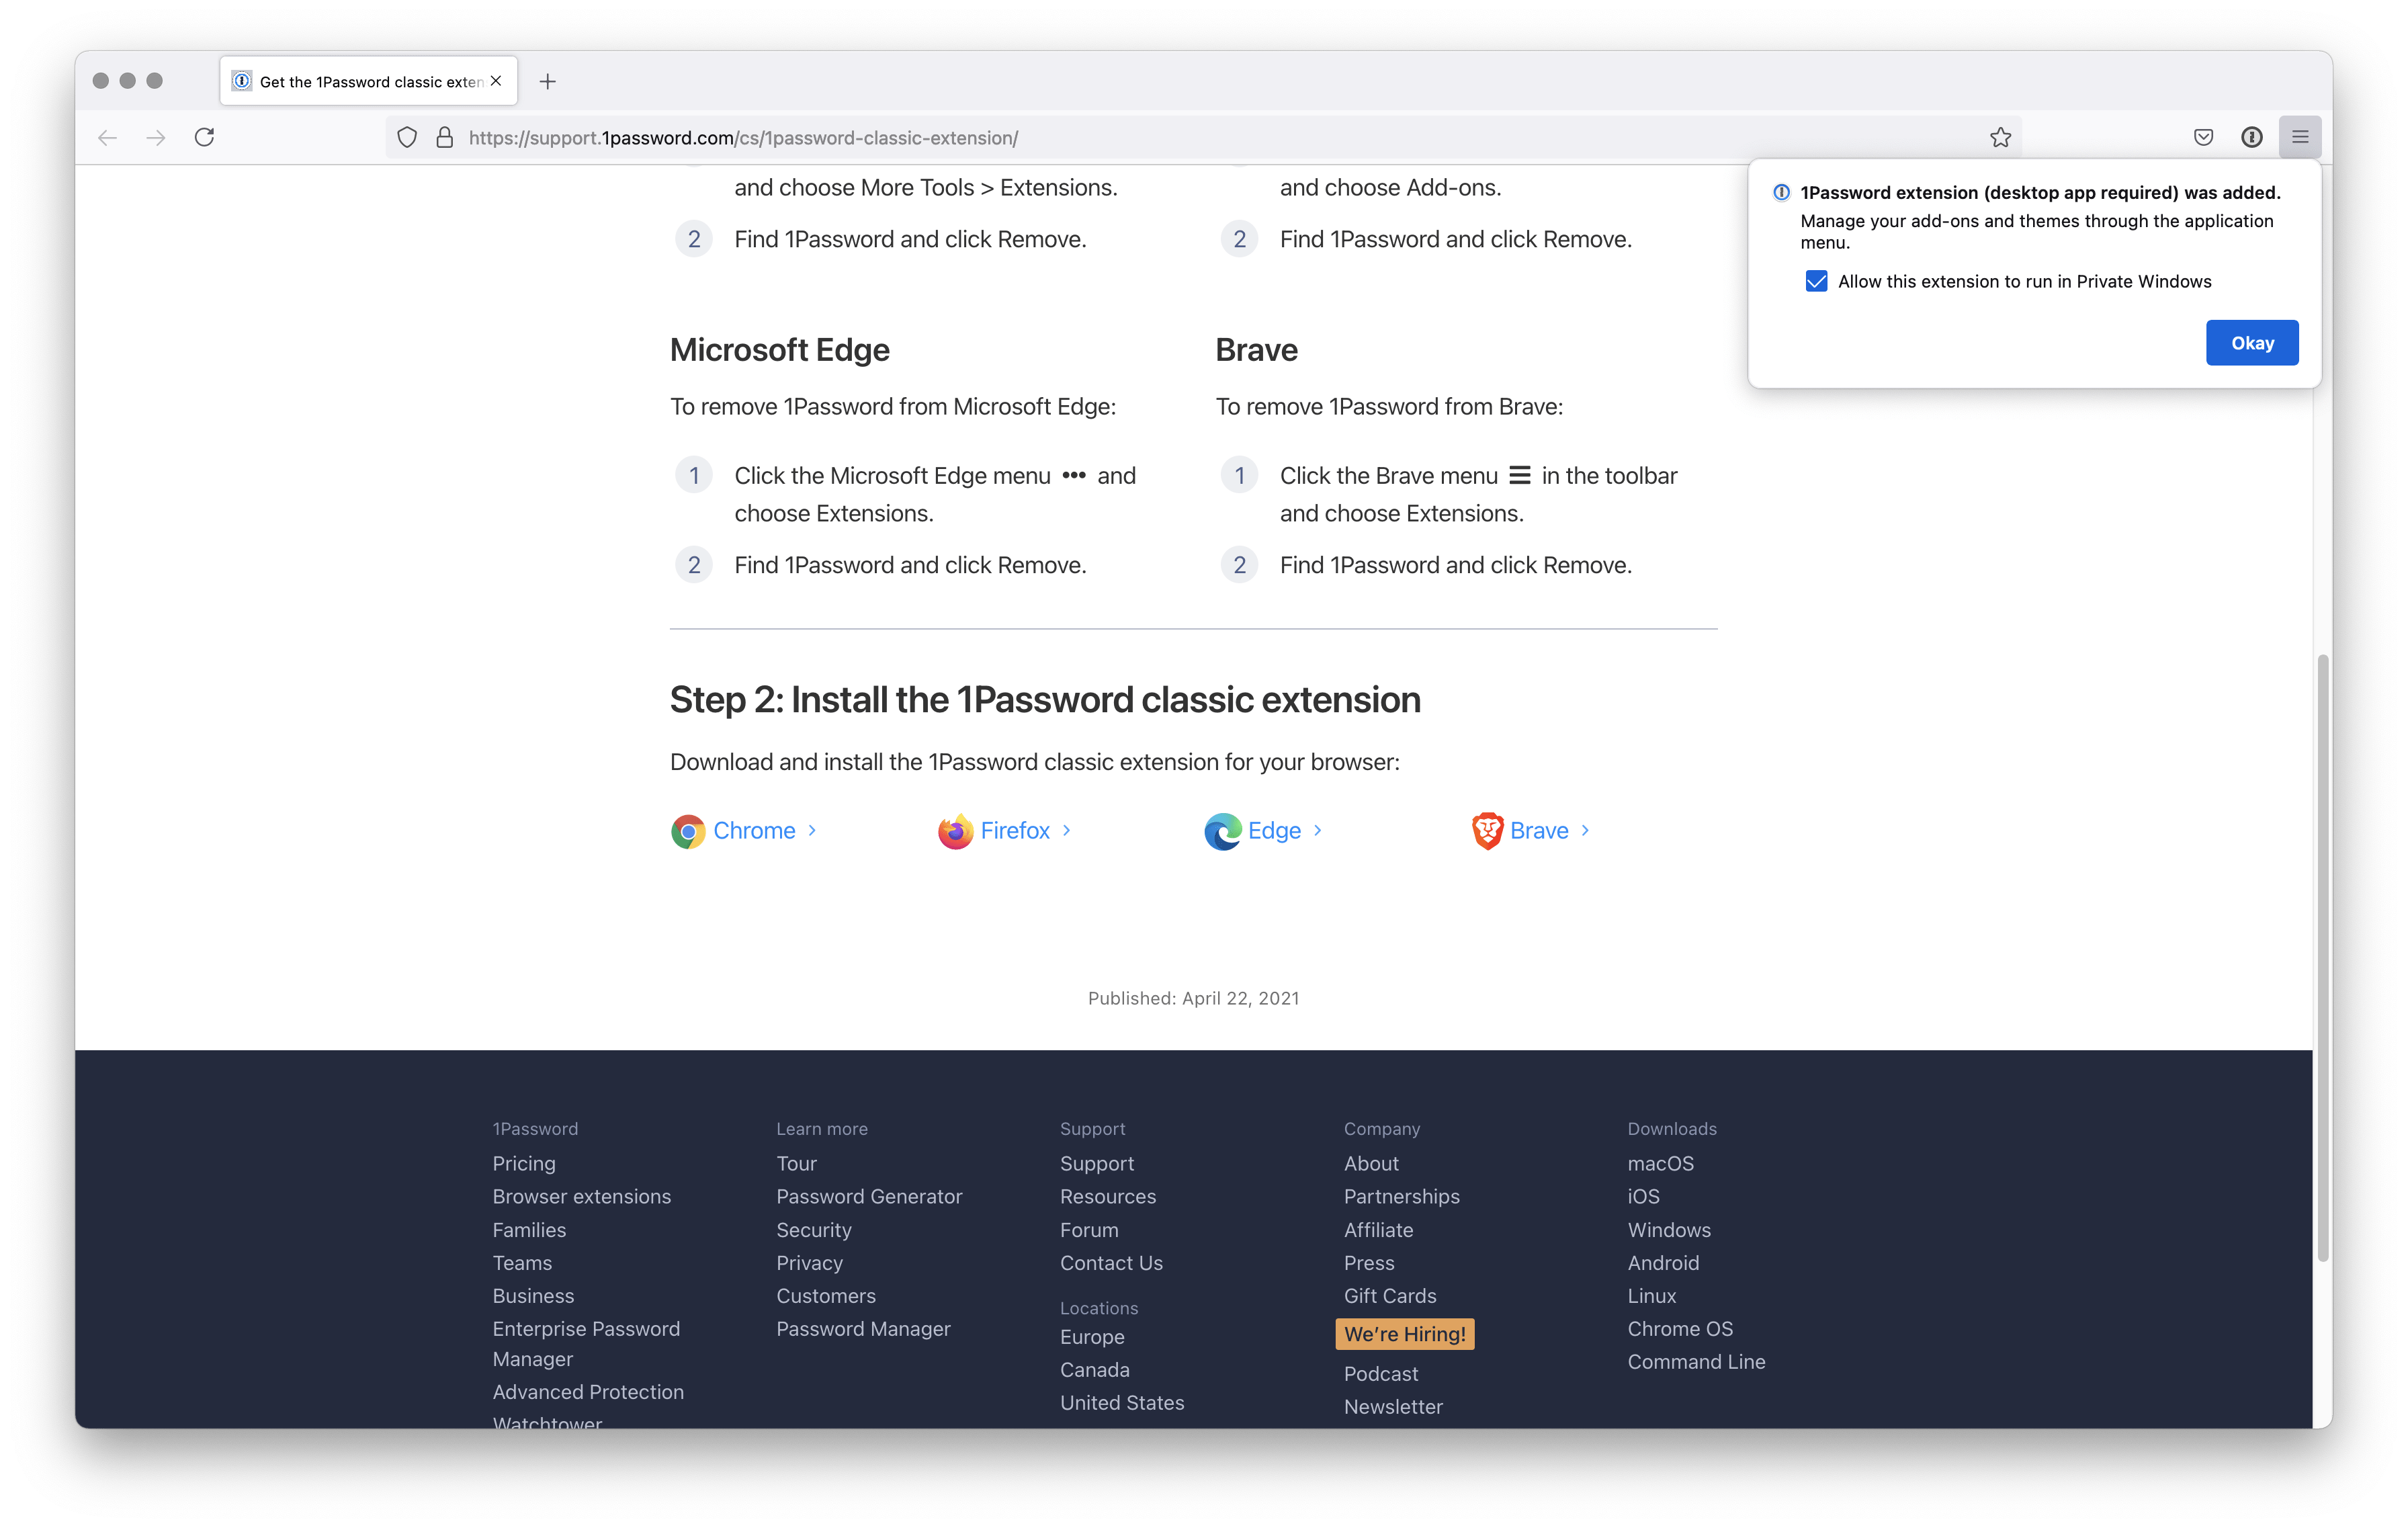
Task: Open Contact Us footer link
Action: coord(1111,1263)
